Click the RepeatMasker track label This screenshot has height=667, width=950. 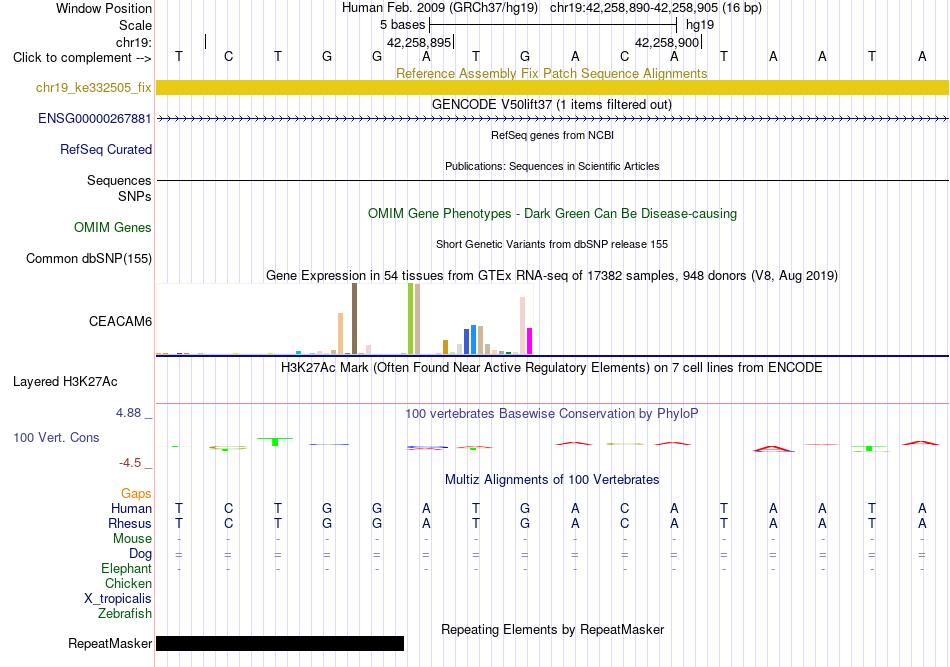pos(110,643)
